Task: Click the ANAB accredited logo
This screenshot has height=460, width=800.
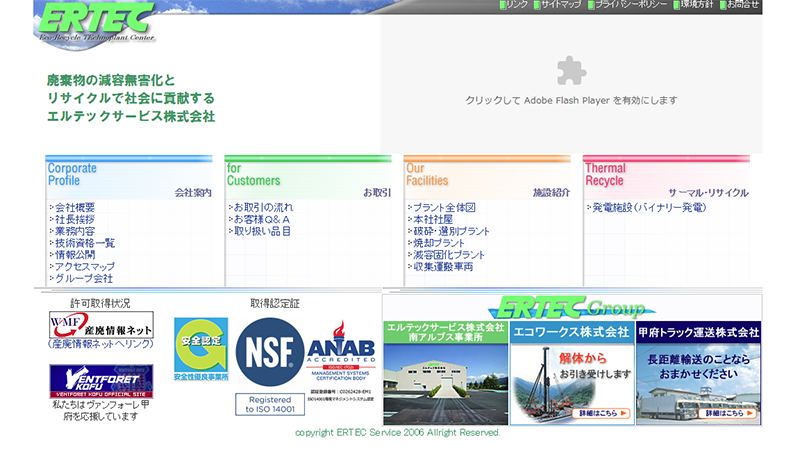Action: [x=341, y=350]
